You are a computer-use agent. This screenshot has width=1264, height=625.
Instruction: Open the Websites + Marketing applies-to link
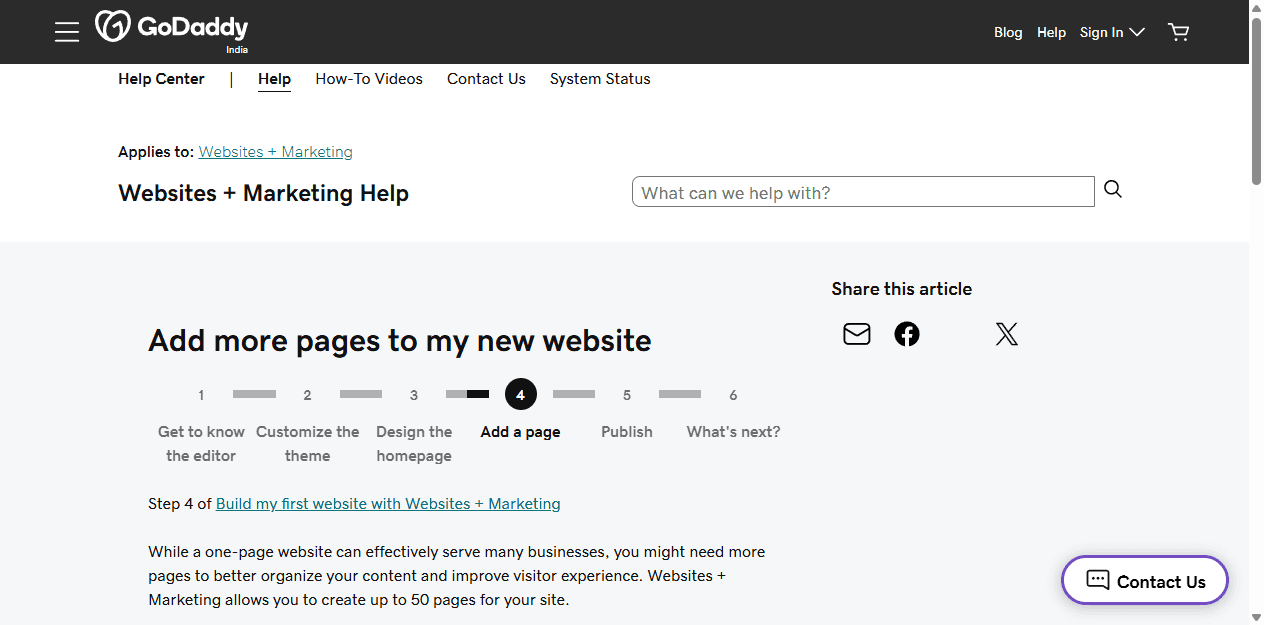[x=276, y=152]
